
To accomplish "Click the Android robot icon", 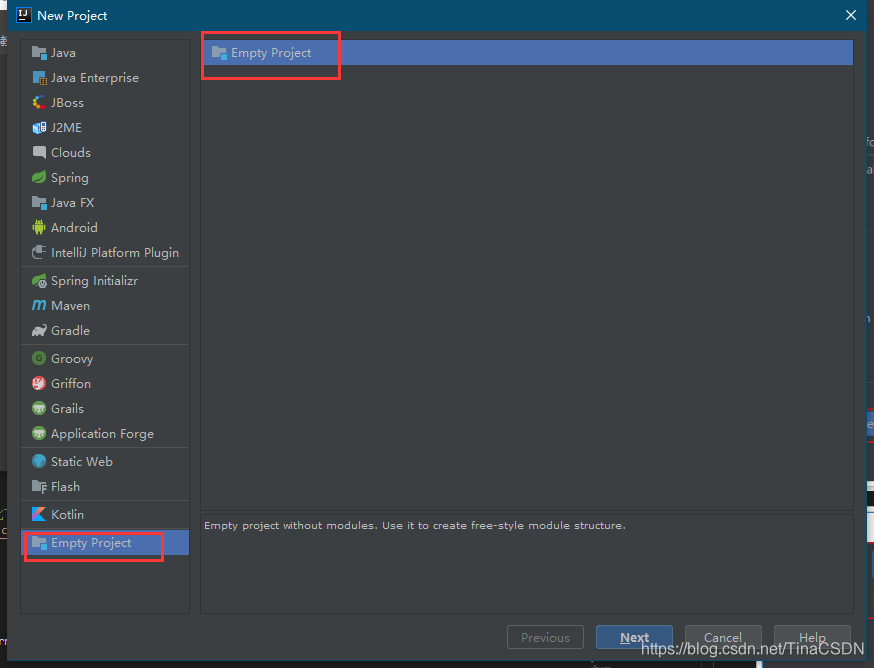I will coord(39,227).
